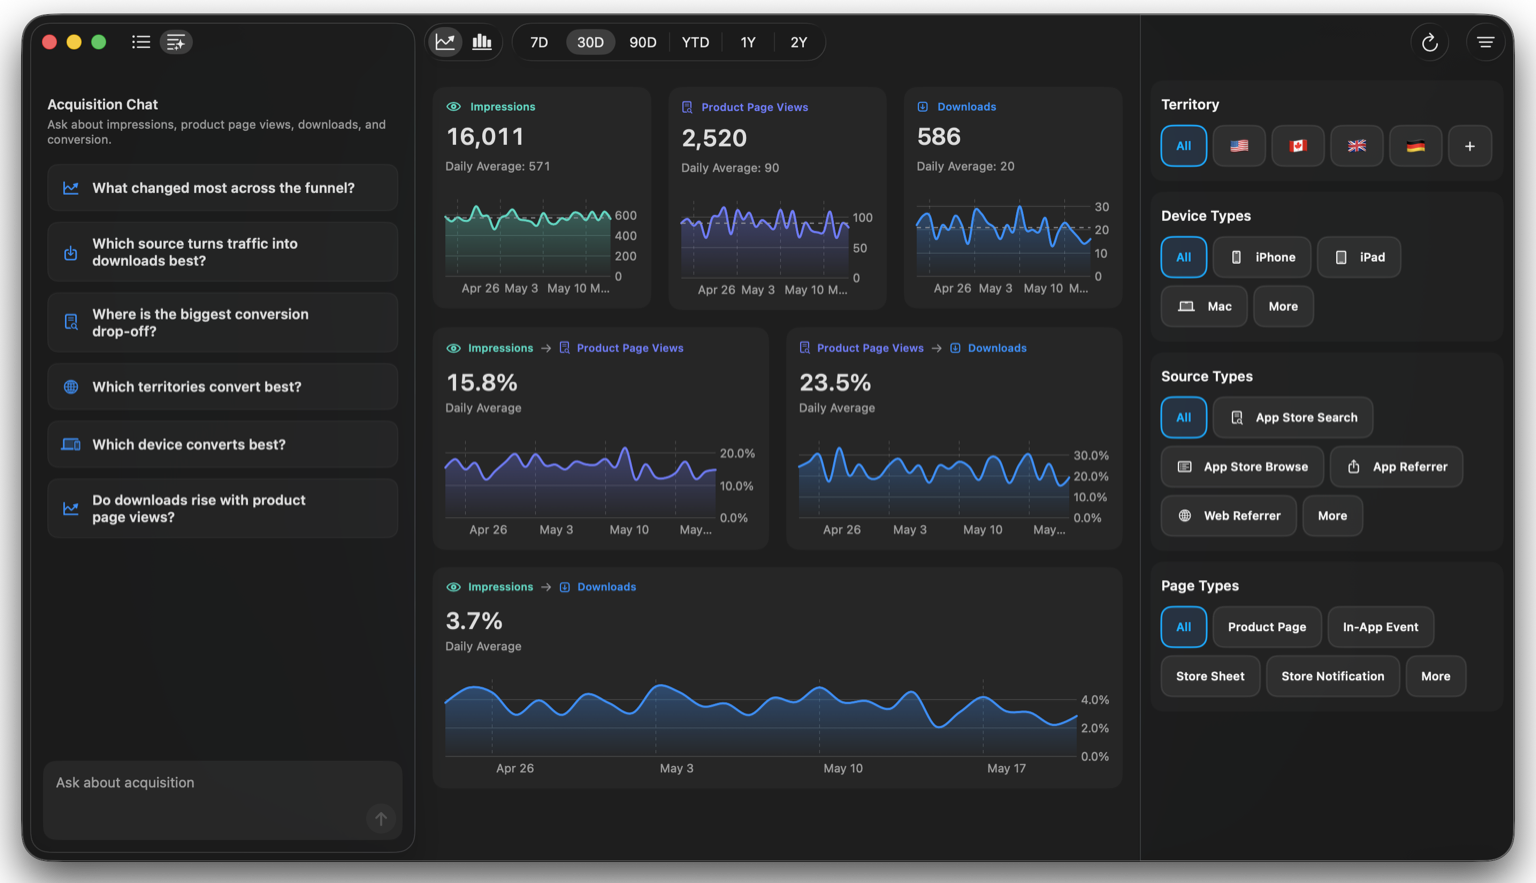Select All under Source Types
The image size is (1536, 883).
click(1184, 418)
